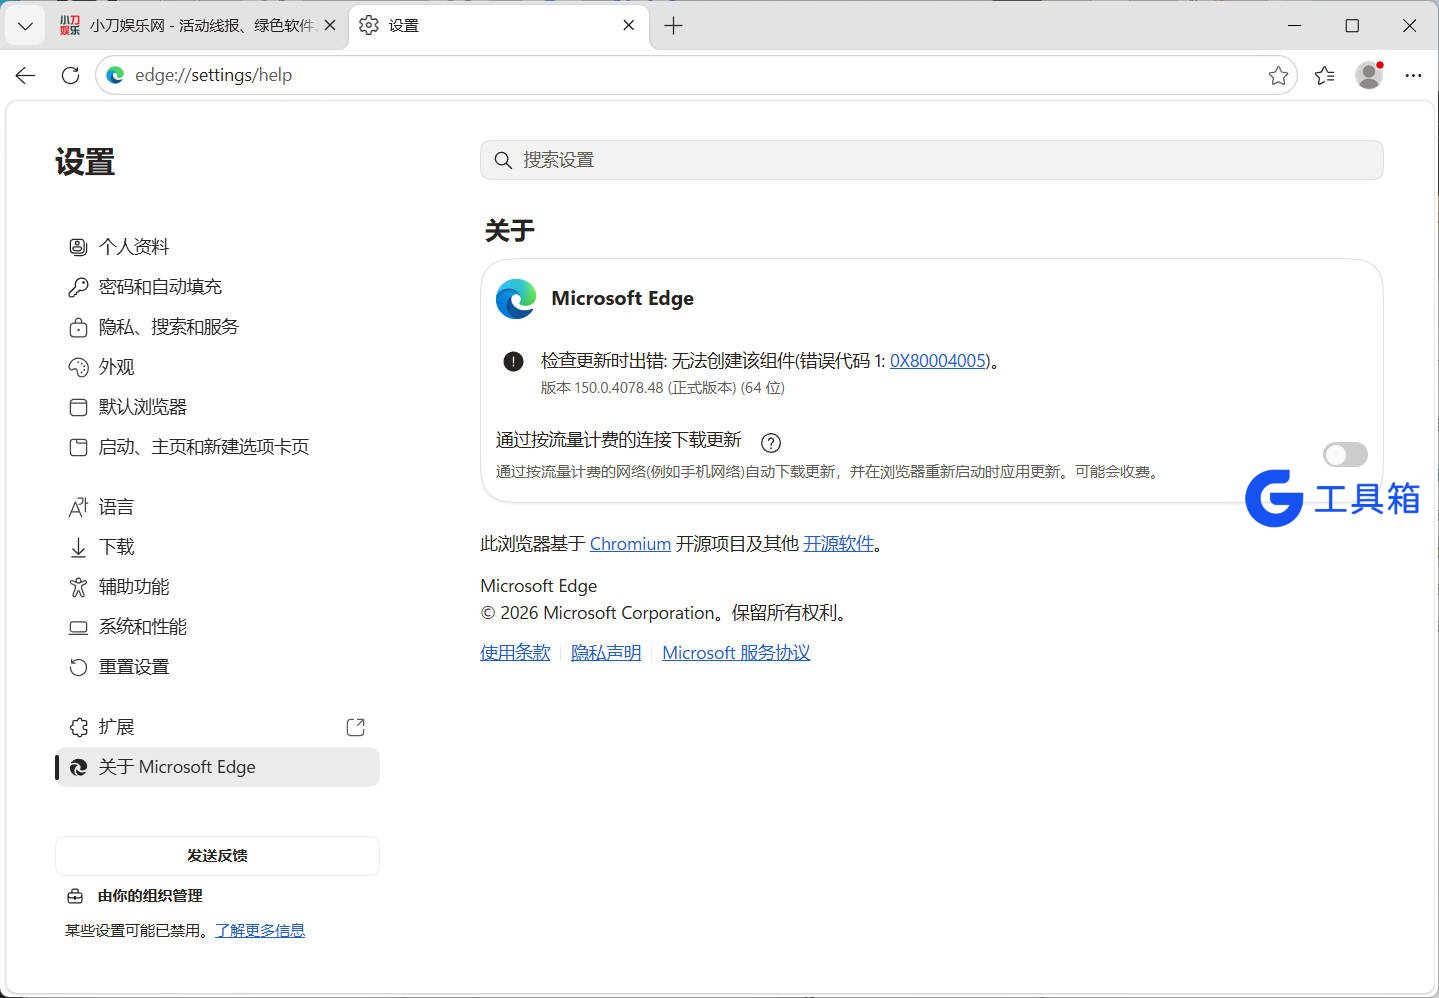
Task: Add this page to favorites star
Action: [x=1278, y=75]
